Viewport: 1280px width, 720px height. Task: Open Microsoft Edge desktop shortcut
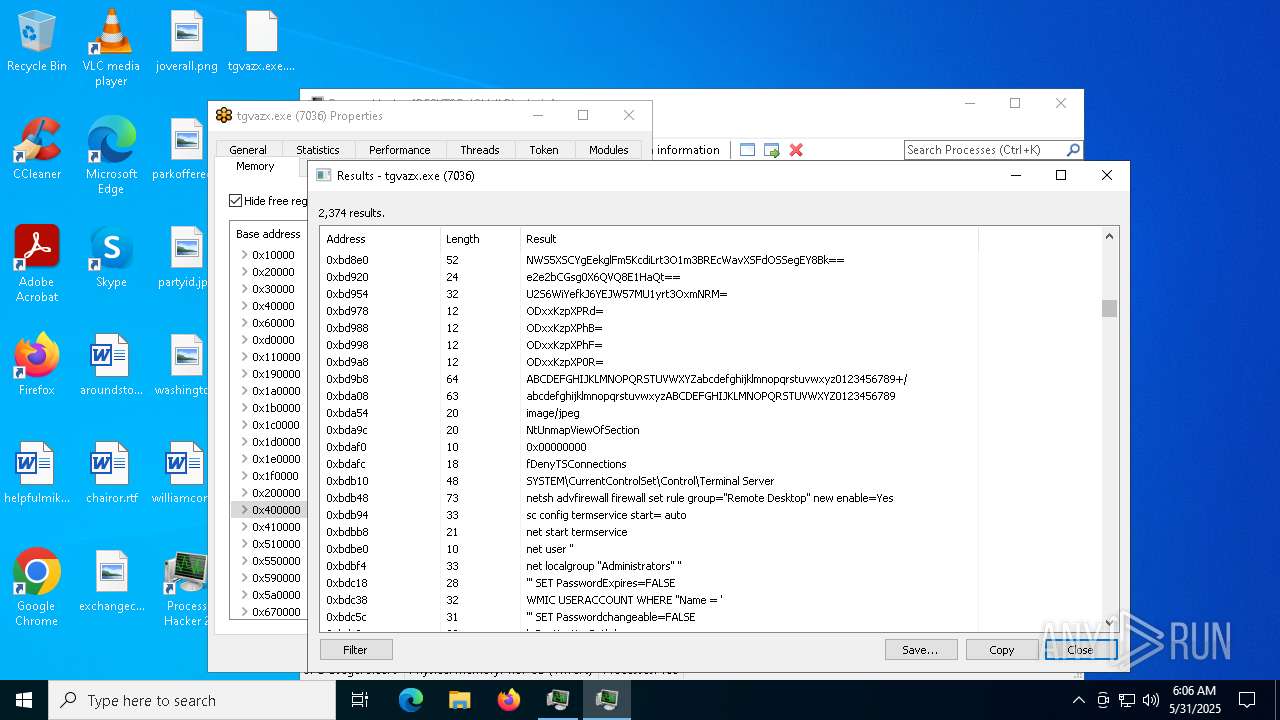pyautogui.click(x=111, y=155)
